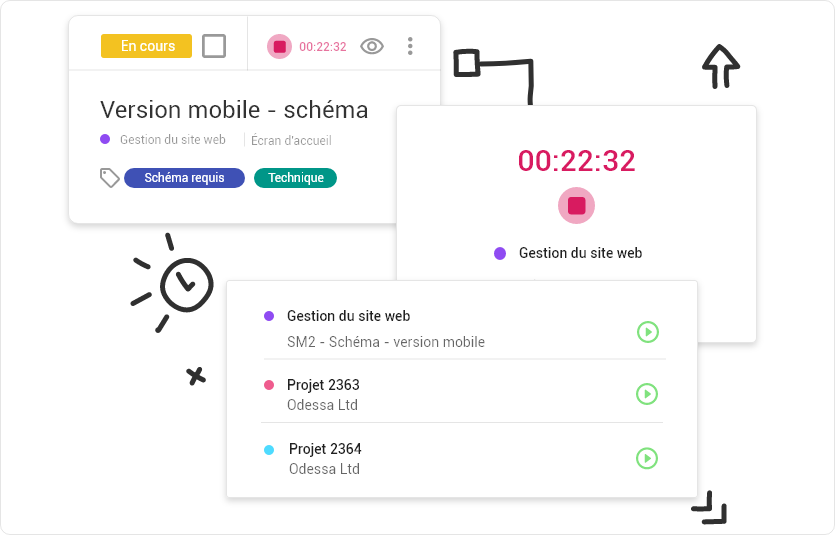Screen dimensions: 835x535
Task: Tick the task completion checkbox
Action: pos(214,46)
